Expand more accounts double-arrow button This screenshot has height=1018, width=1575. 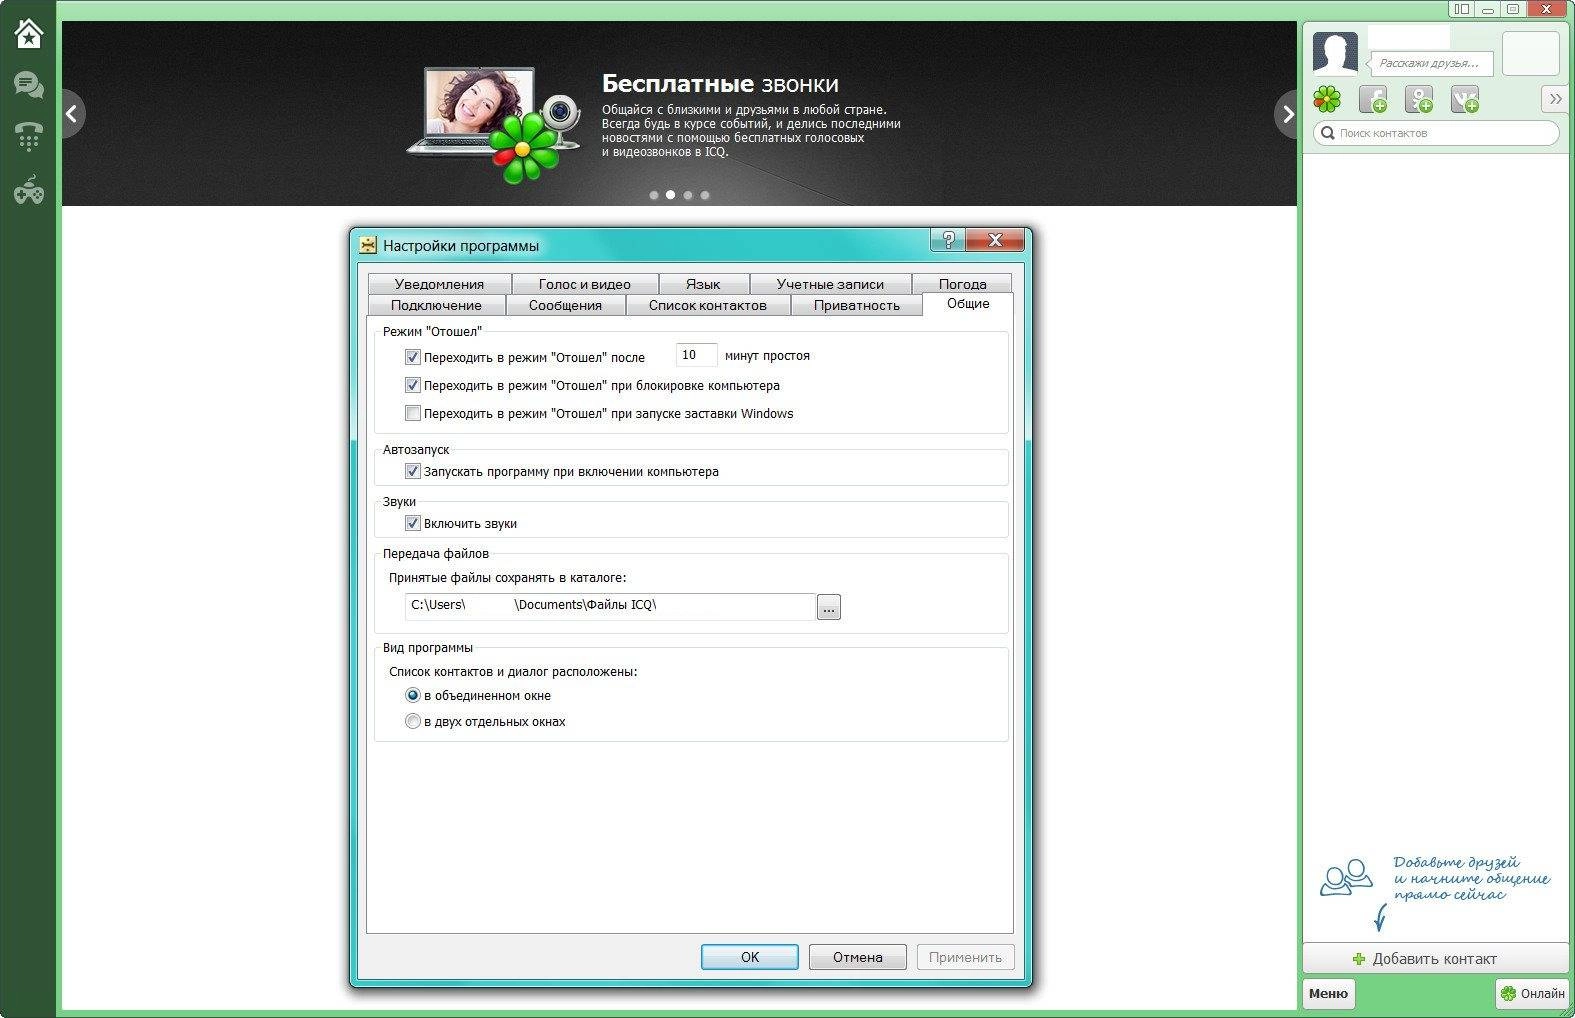1555,99
